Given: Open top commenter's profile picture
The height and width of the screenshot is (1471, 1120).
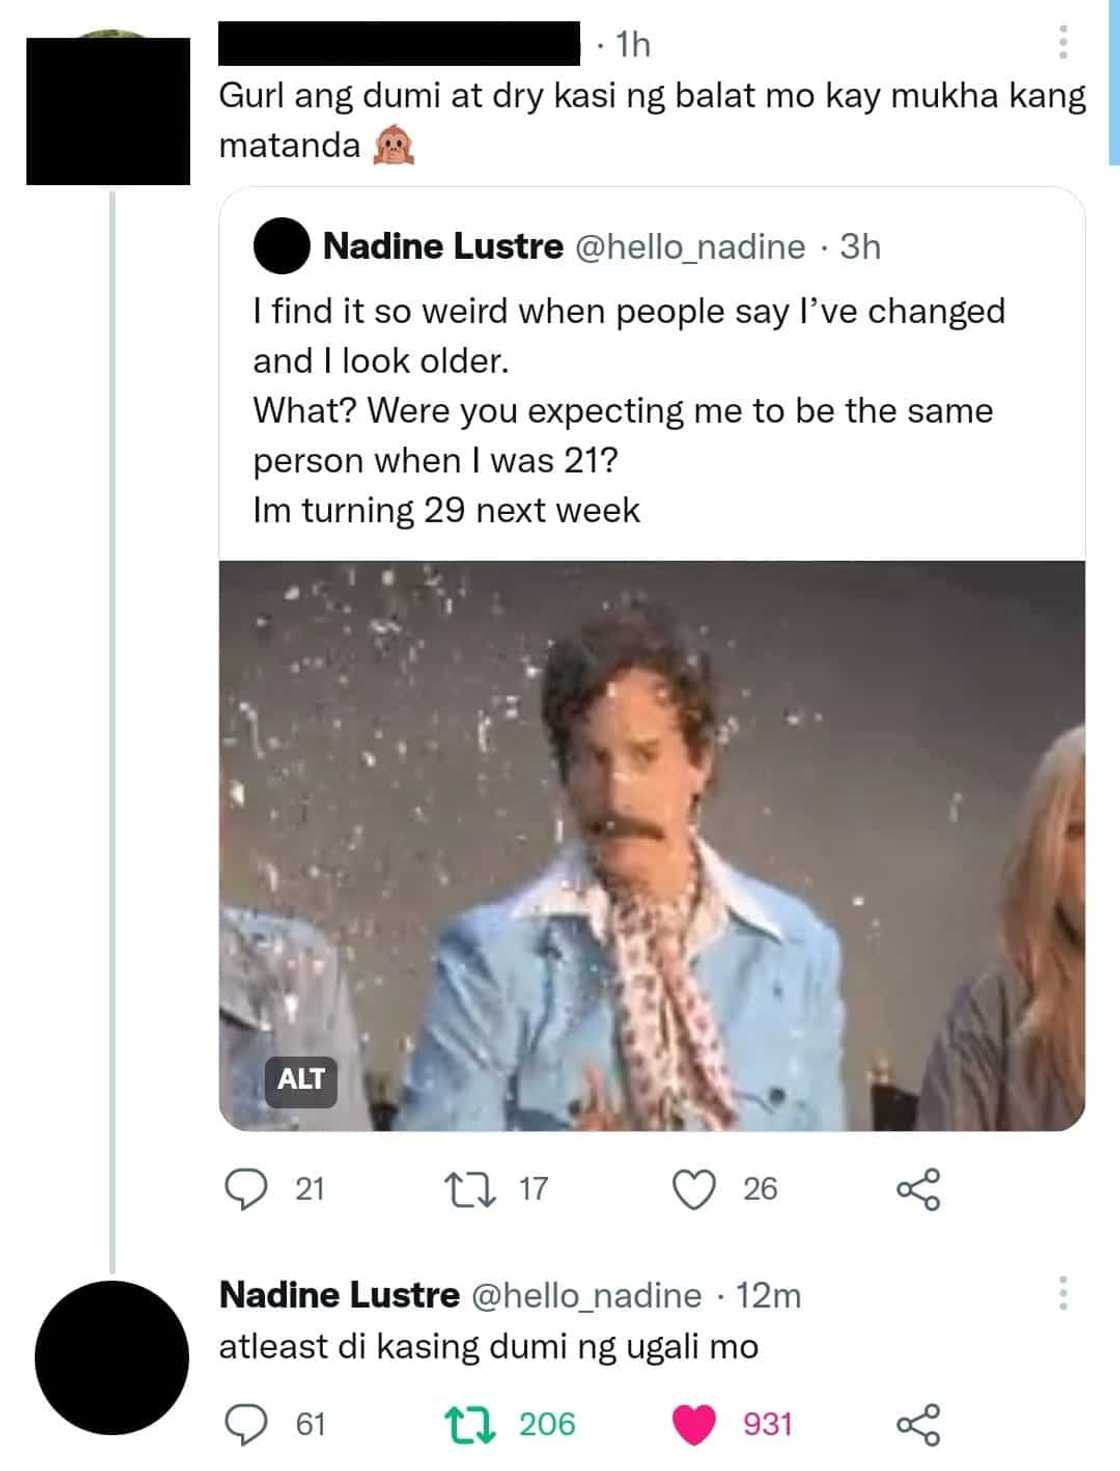Looking at the screenshot, I should (108, 110).
